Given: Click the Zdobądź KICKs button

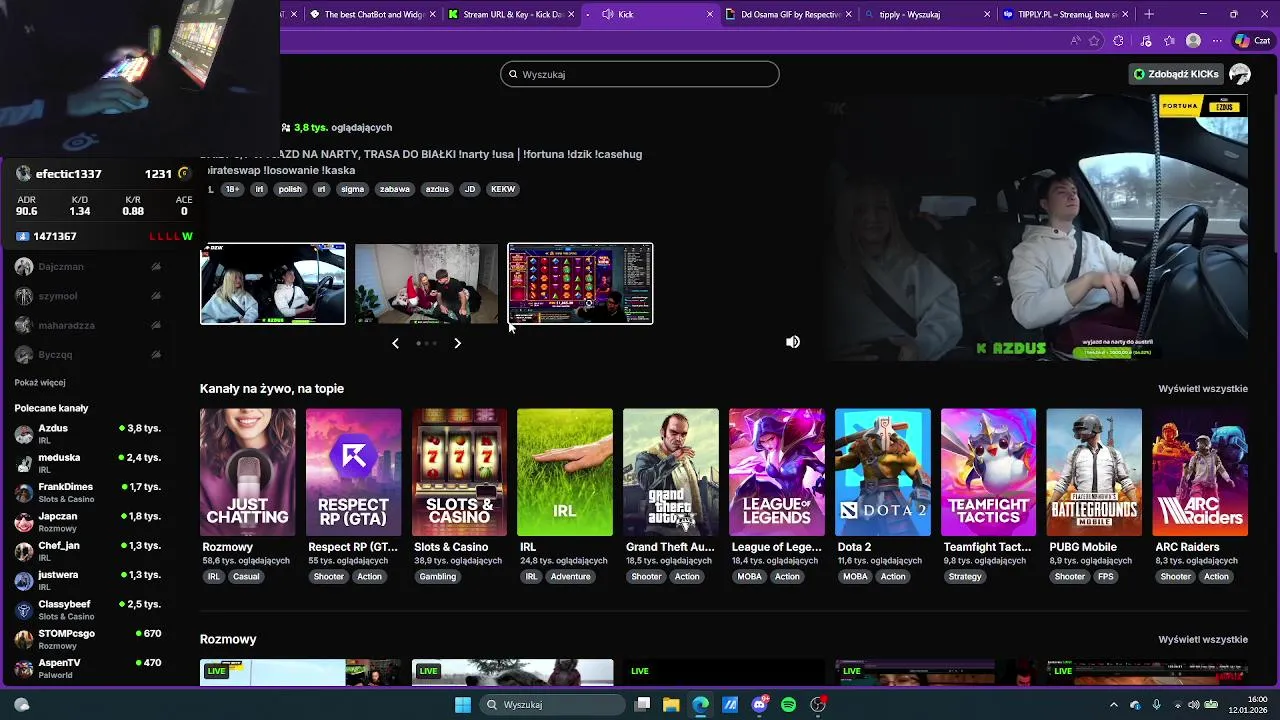Looking at the screenshot, I should (x=1176, y=74).
